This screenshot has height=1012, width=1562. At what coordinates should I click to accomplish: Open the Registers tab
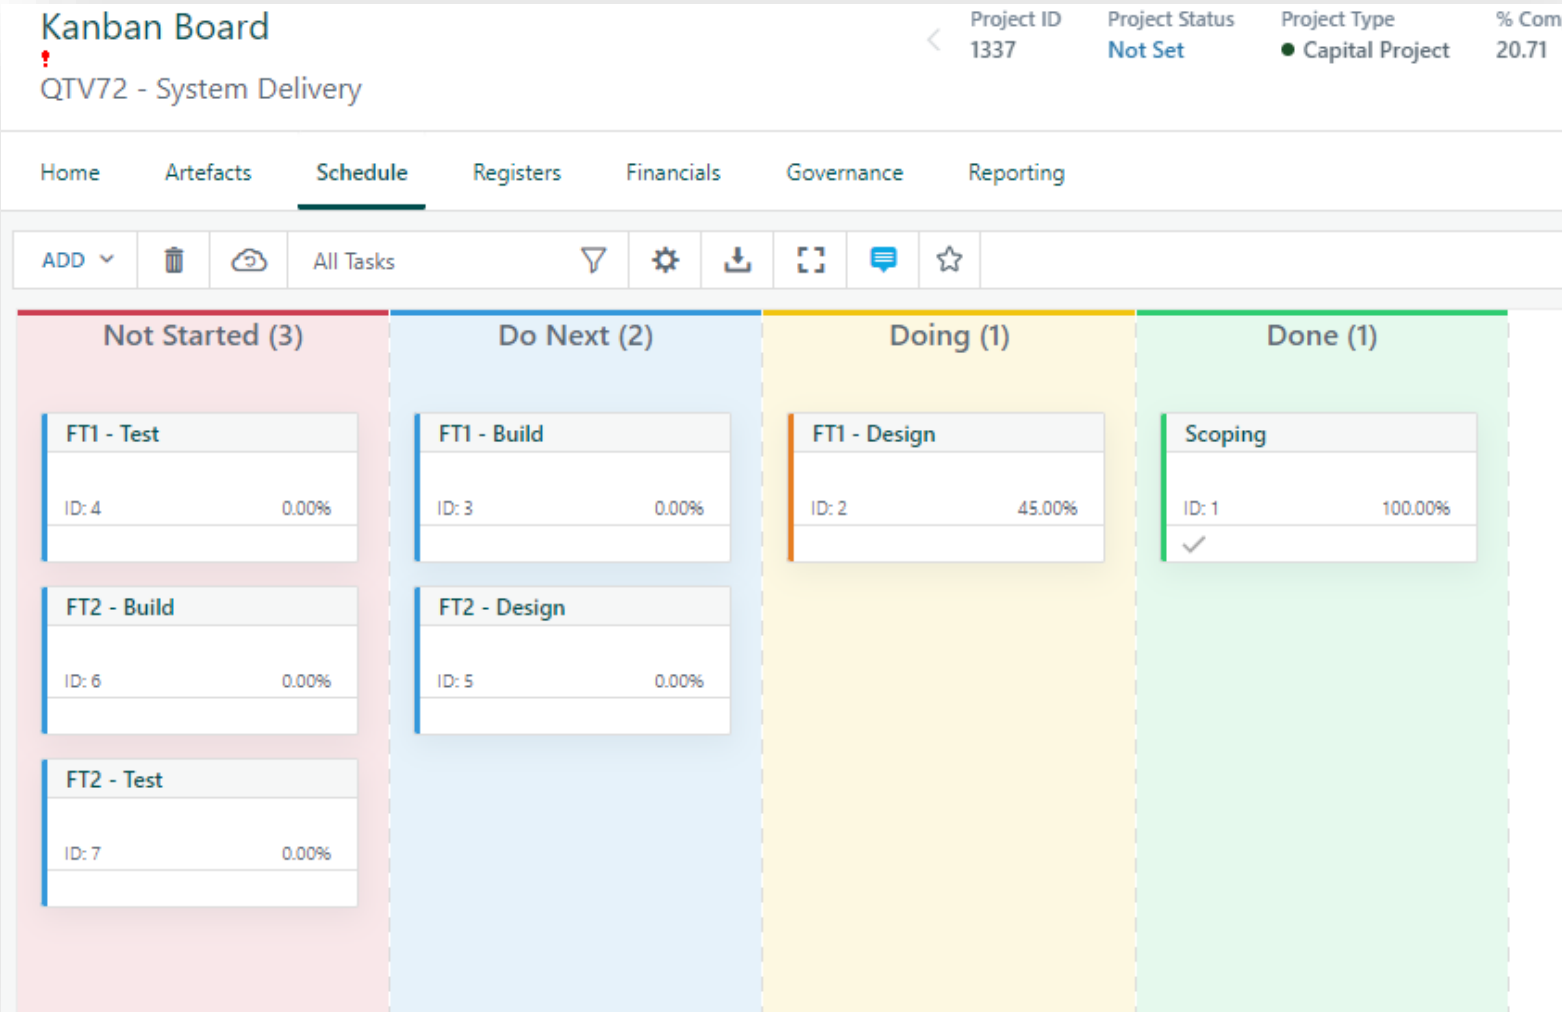tap(517, 172)
